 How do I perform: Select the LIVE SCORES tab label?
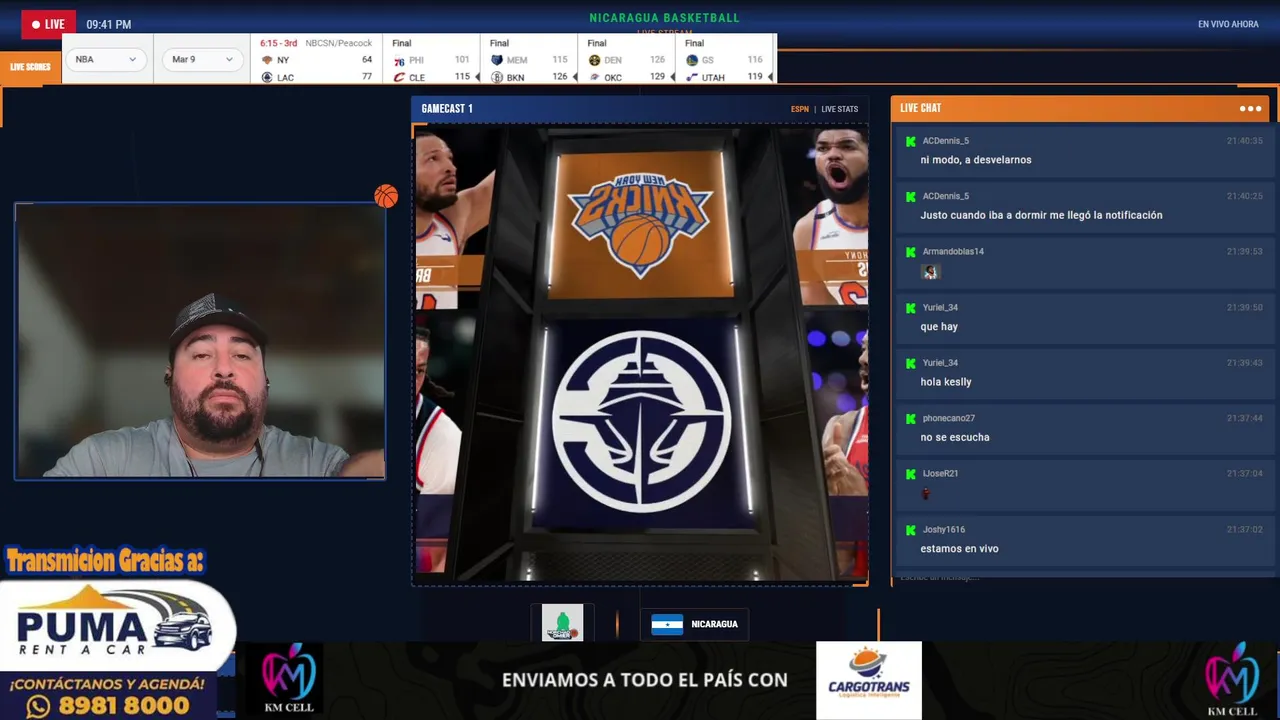pos(30,67)
